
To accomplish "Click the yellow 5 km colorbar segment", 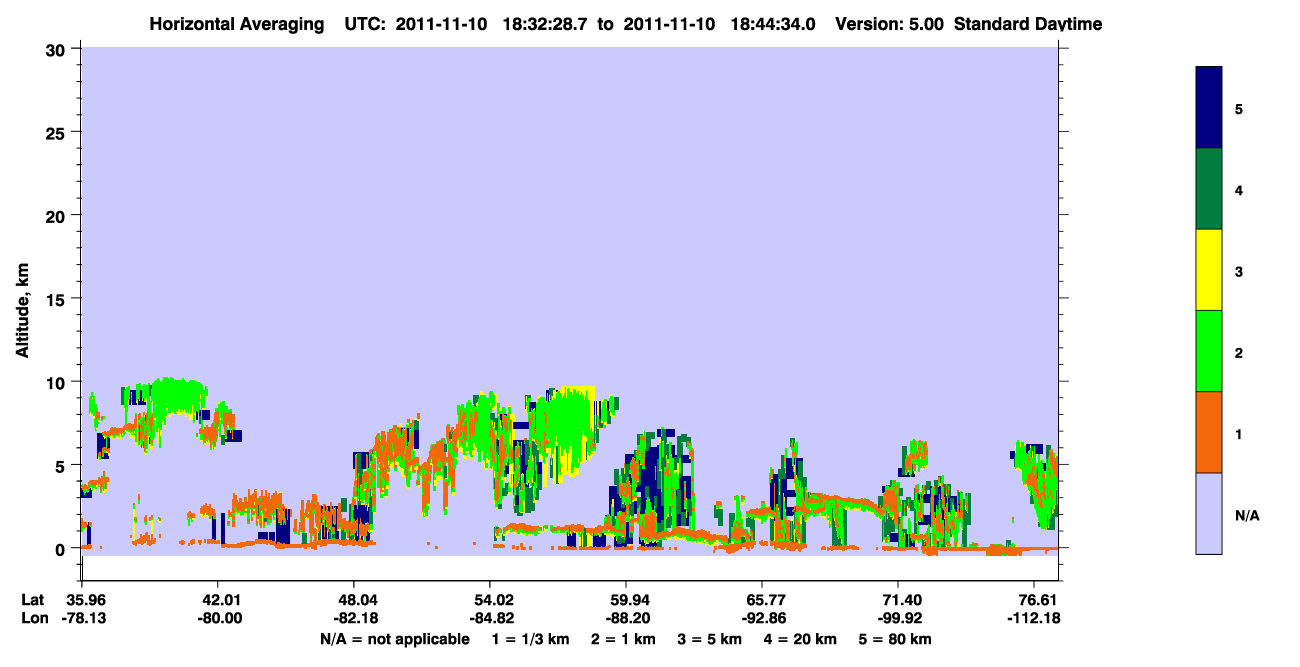I will 1209,270.
